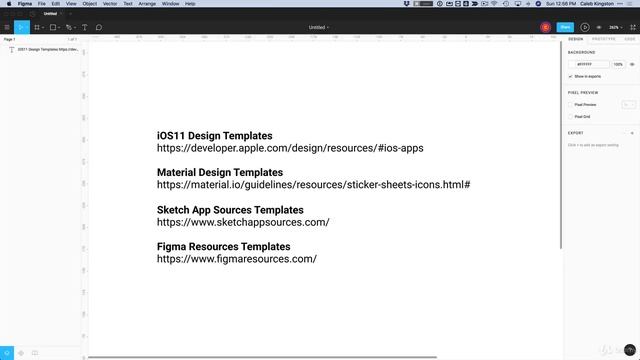Add an export setting with plus icon
This screenshot has height=360, width=640.
[632, 133]
